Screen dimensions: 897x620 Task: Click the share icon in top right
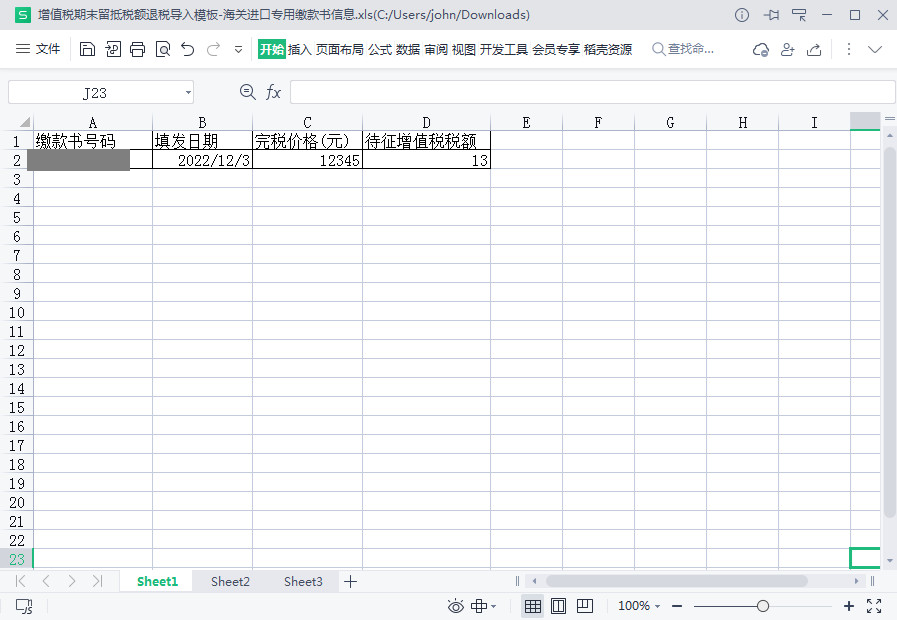814,49
